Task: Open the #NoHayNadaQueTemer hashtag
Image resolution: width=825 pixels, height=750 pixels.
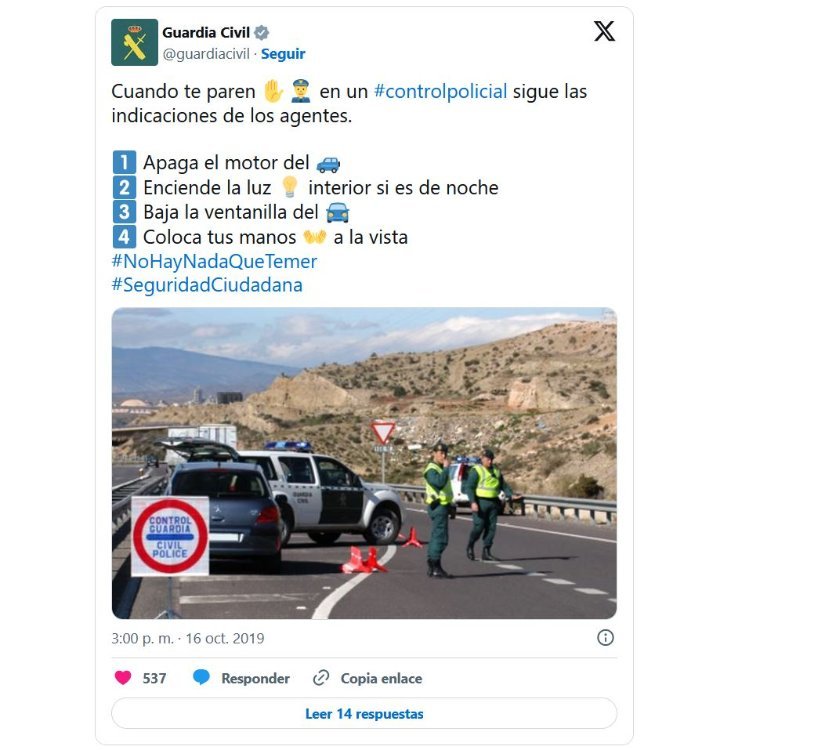Action: point(214,261)
